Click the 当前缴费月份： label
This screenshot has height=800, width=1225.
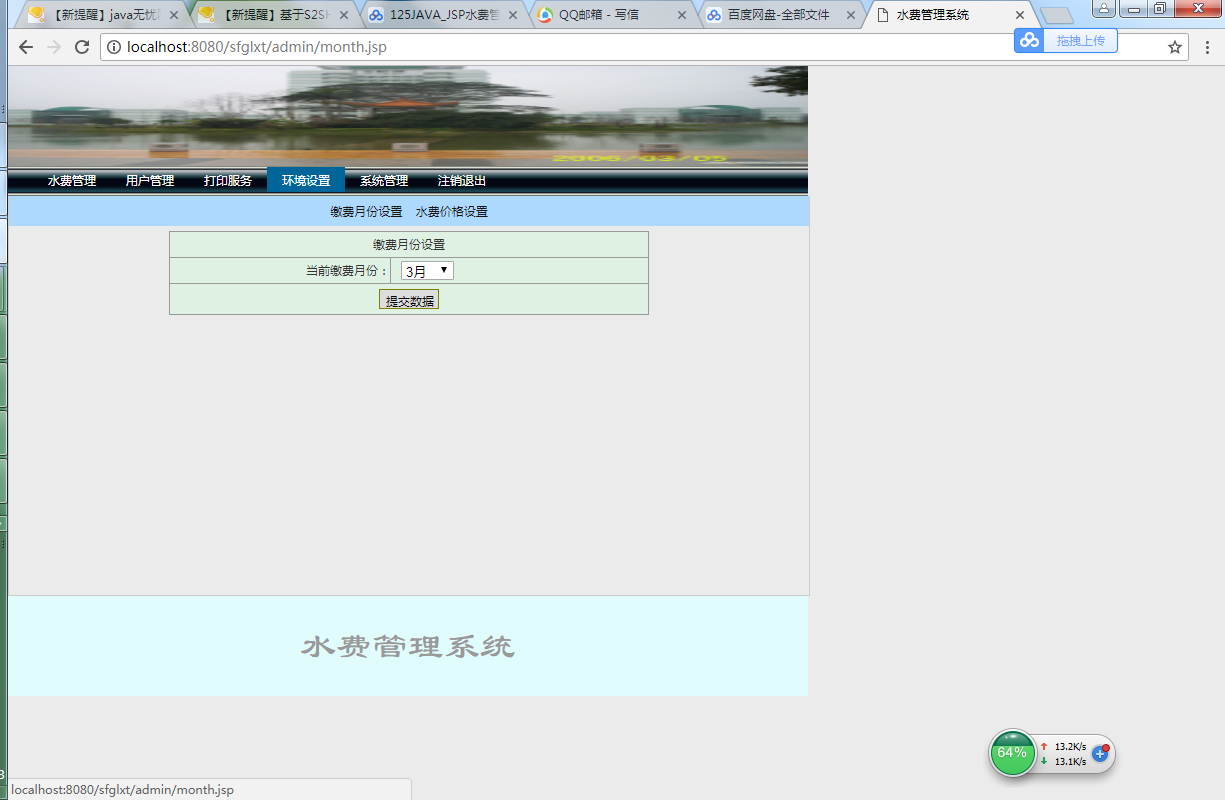click(347, 271)
